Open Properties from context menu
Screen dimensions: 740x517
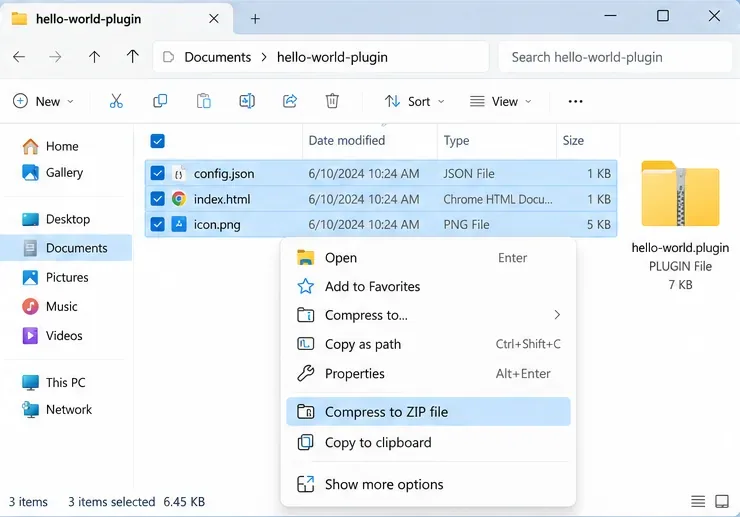point(428,373)
